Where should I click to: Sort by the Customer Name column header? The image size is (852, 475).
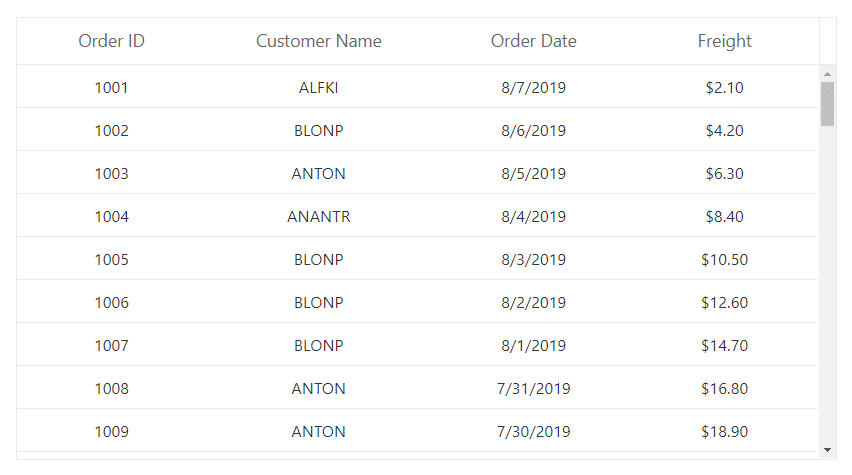[319, 41]
